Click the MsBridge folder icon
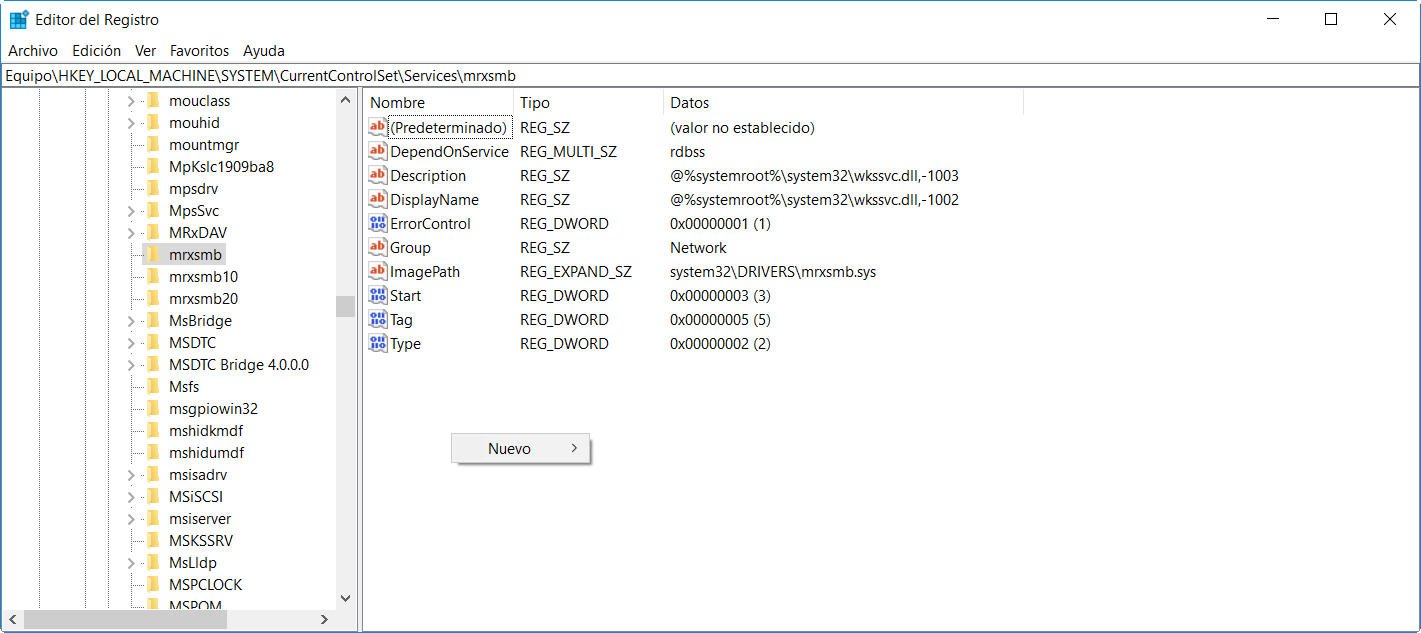Image resolution: width=1421 pixels, height=633 pixels. point(152,321)
